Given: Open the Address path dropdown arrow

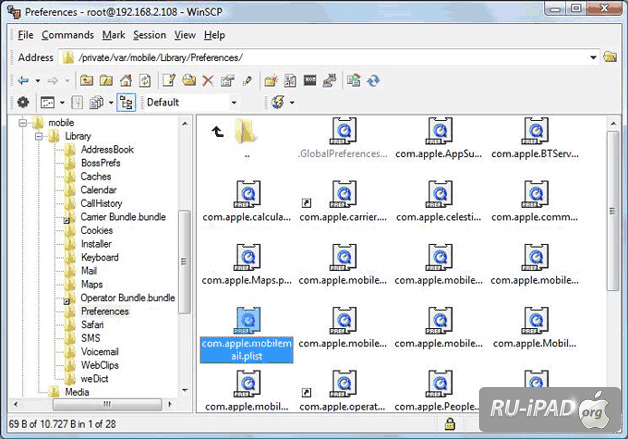Looking at the screenshot, I should tap(593, 58).
